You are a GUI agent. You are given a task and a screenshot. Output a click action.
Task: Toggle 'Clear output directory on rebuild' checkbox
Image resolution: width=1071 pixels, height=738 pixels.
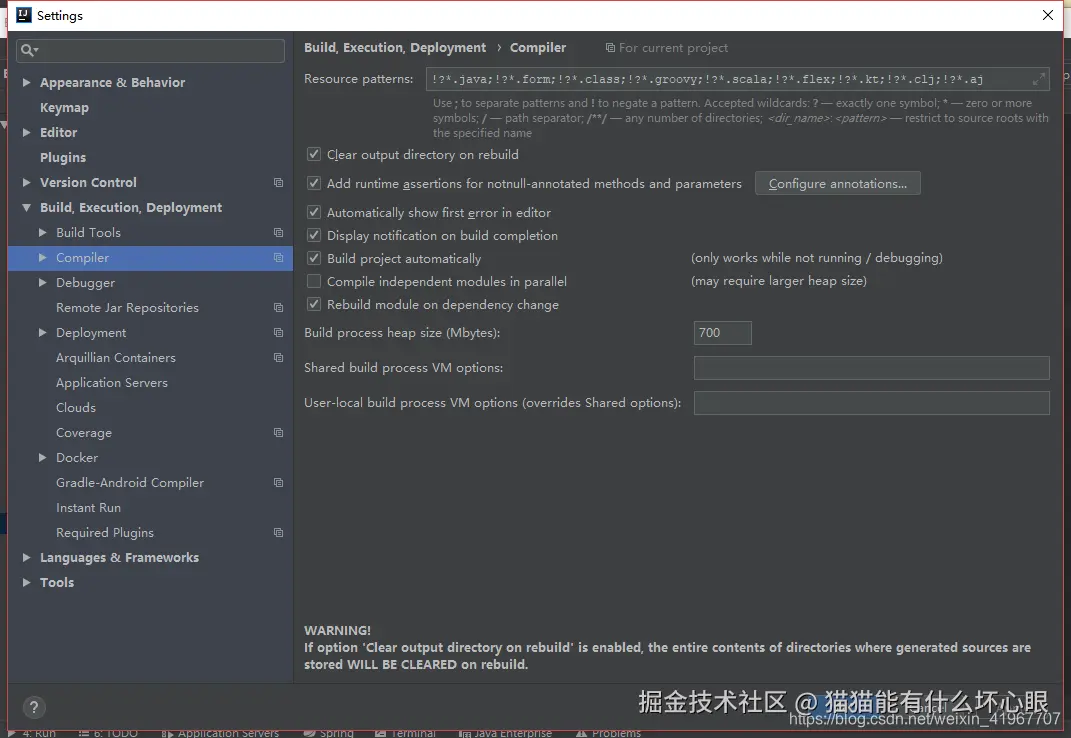314,154
